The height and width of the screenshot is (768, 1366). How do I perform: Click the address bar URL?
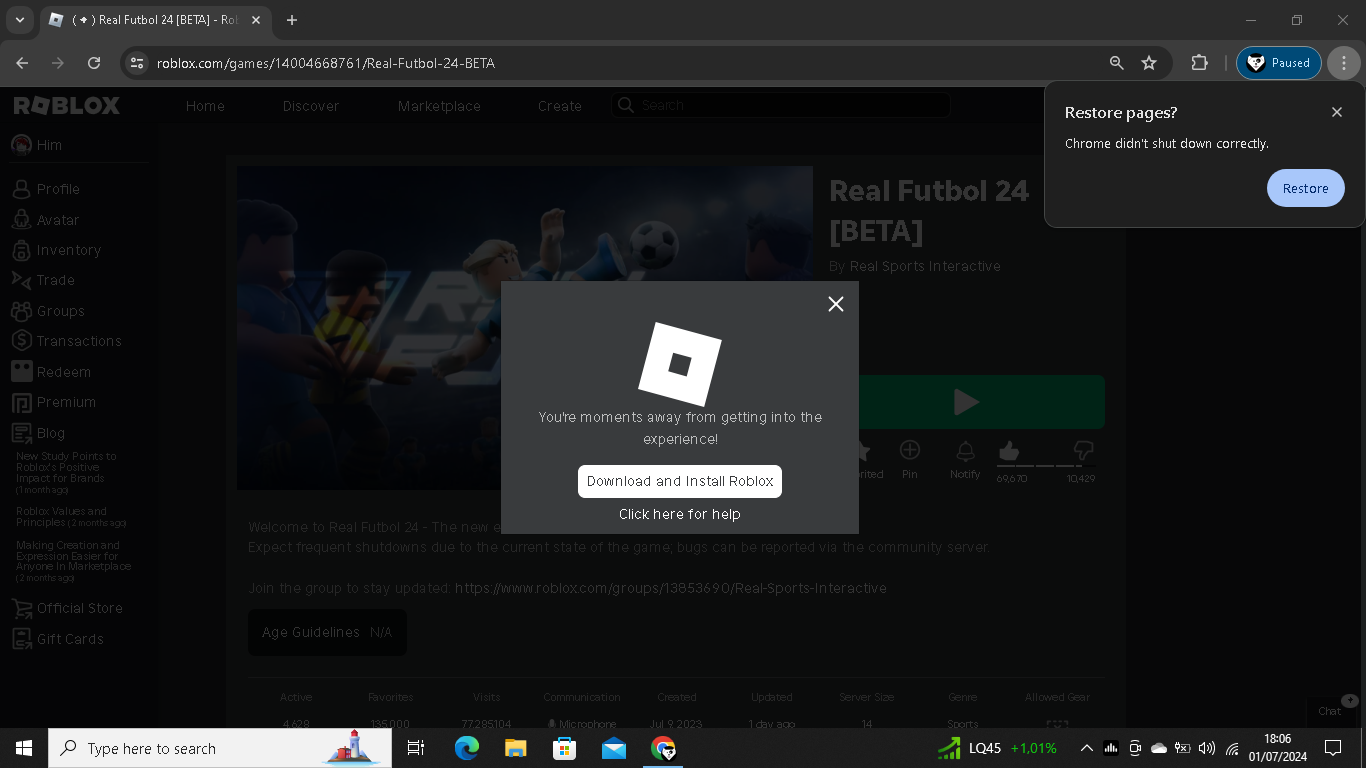point(326,63)
